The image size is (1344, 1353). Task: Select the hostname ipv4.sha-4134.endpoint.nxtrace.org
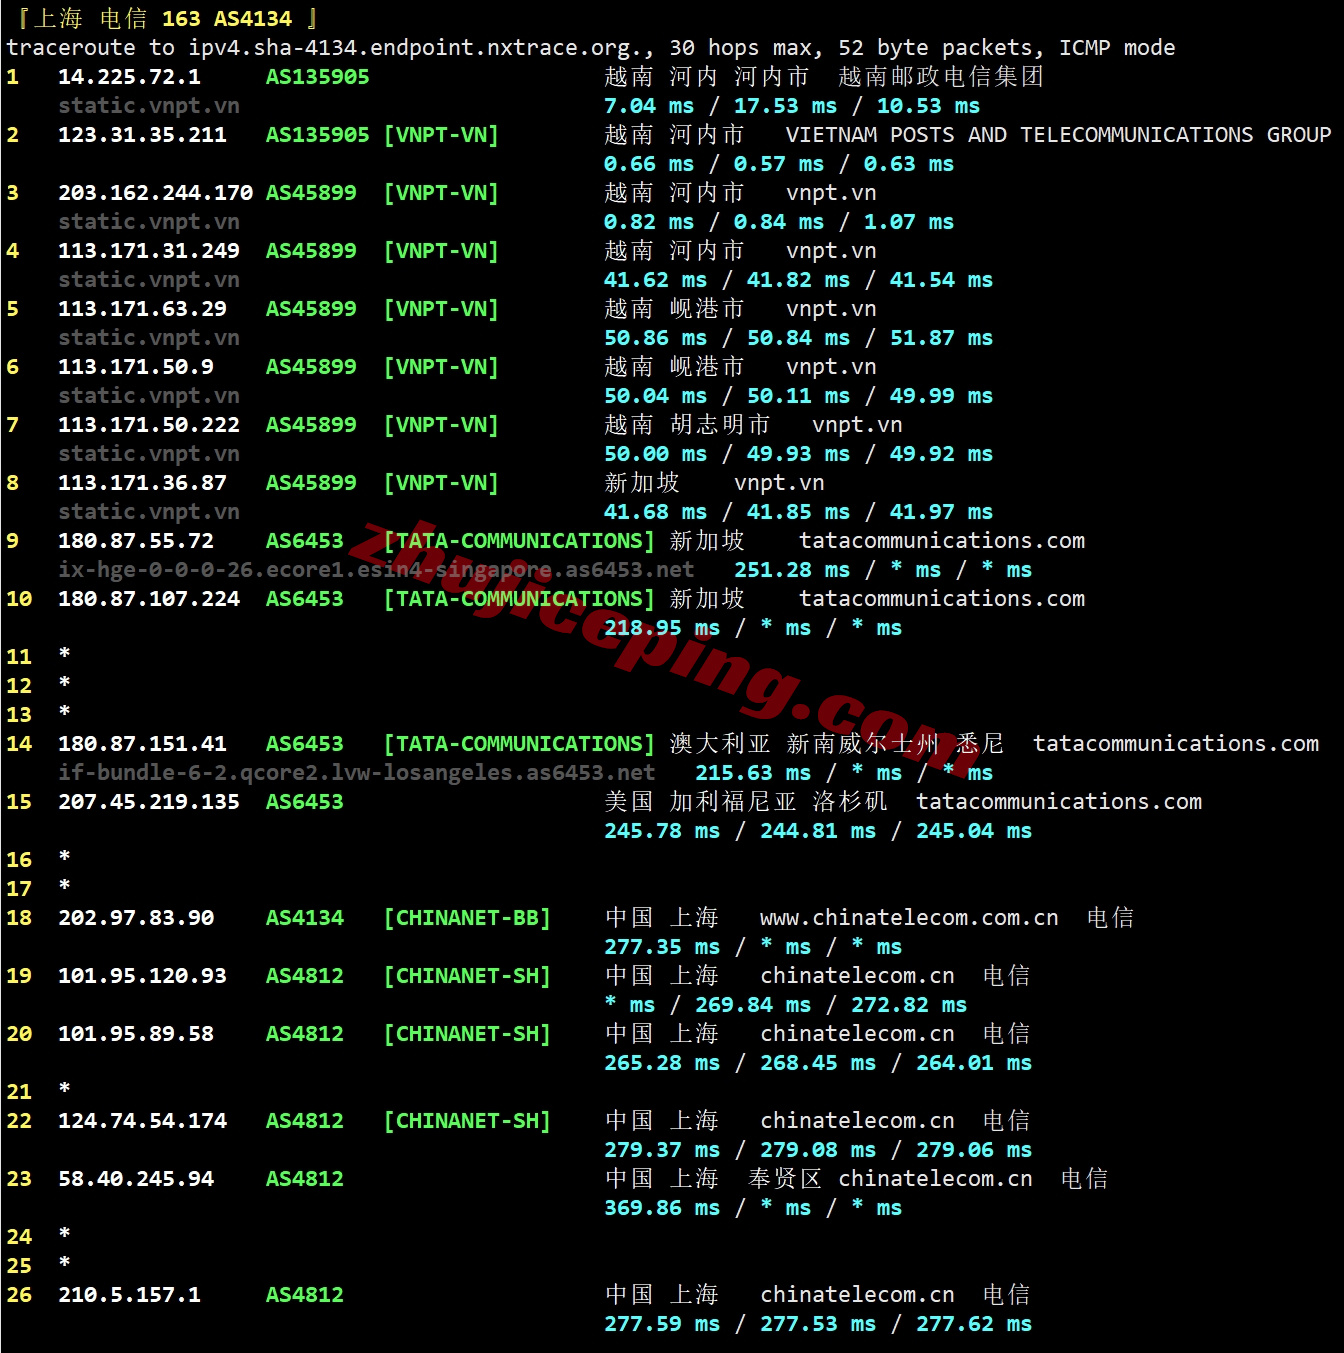pyautogui.click(x=417, y=48)
